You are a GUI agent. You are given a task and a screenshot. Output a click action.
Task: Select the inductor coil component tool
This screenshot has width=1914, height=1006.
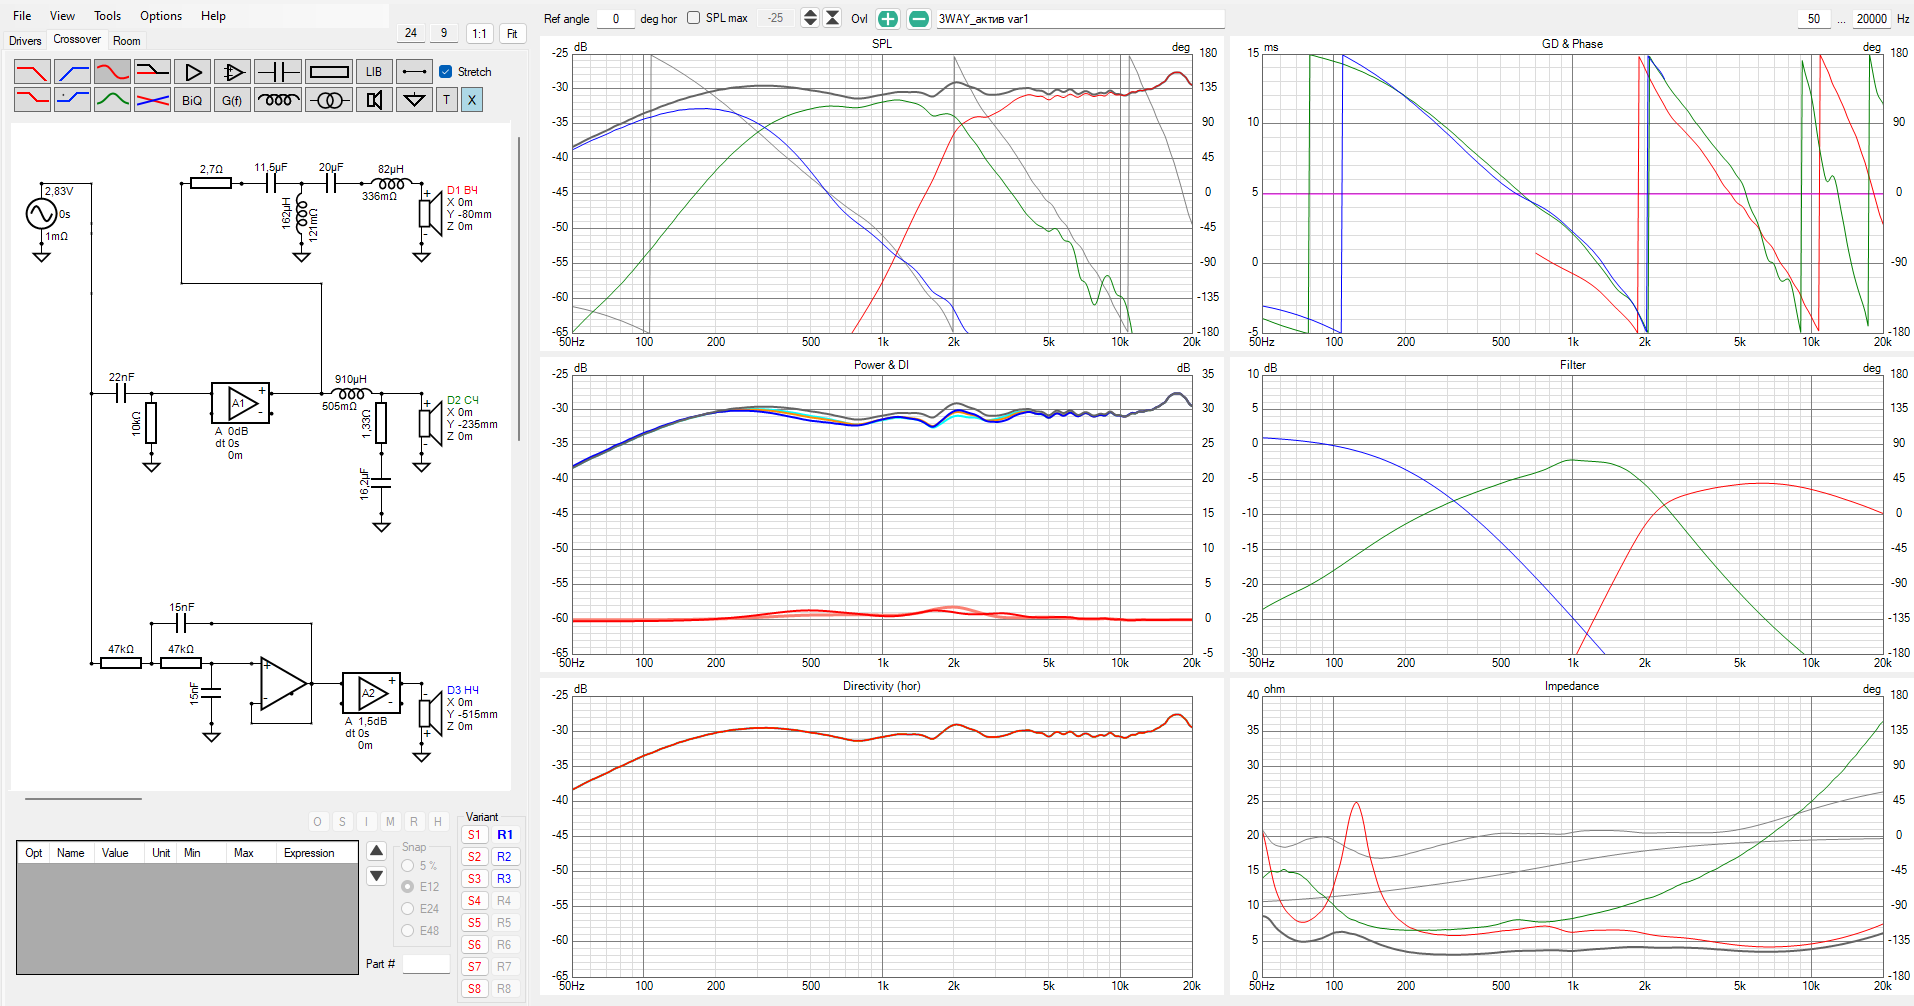click(x=278, y=100)
